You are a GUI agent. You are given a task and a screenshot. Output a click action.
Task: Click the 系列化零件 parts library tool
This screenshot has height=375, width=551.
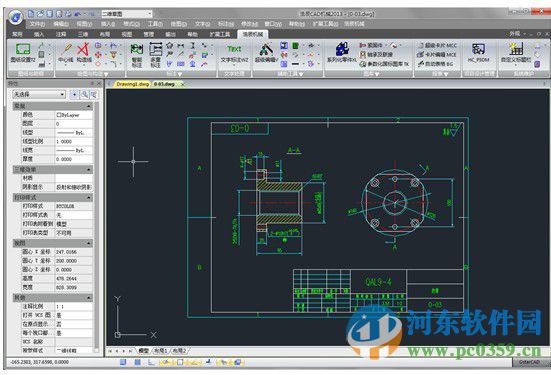click(x=342, y=53)
